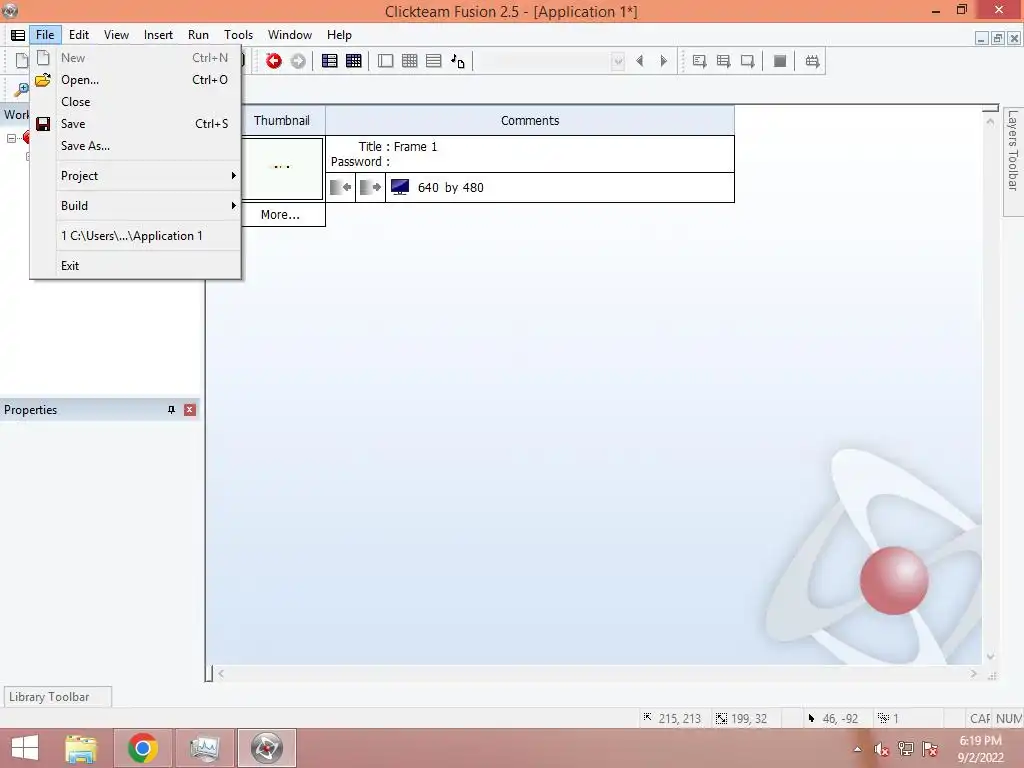Click the system menu icon left of File

pyautogui.click(x=18, y=35)
